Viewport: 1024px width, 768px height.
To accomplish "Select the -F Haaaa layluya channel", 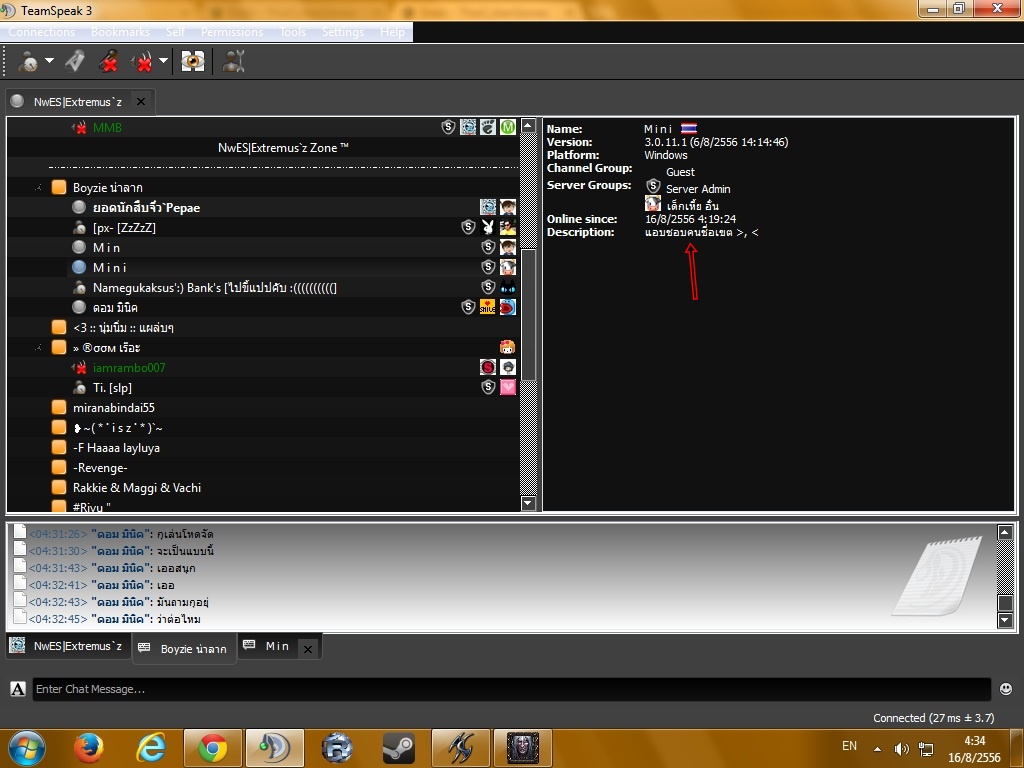I will (x=116, y=448).
